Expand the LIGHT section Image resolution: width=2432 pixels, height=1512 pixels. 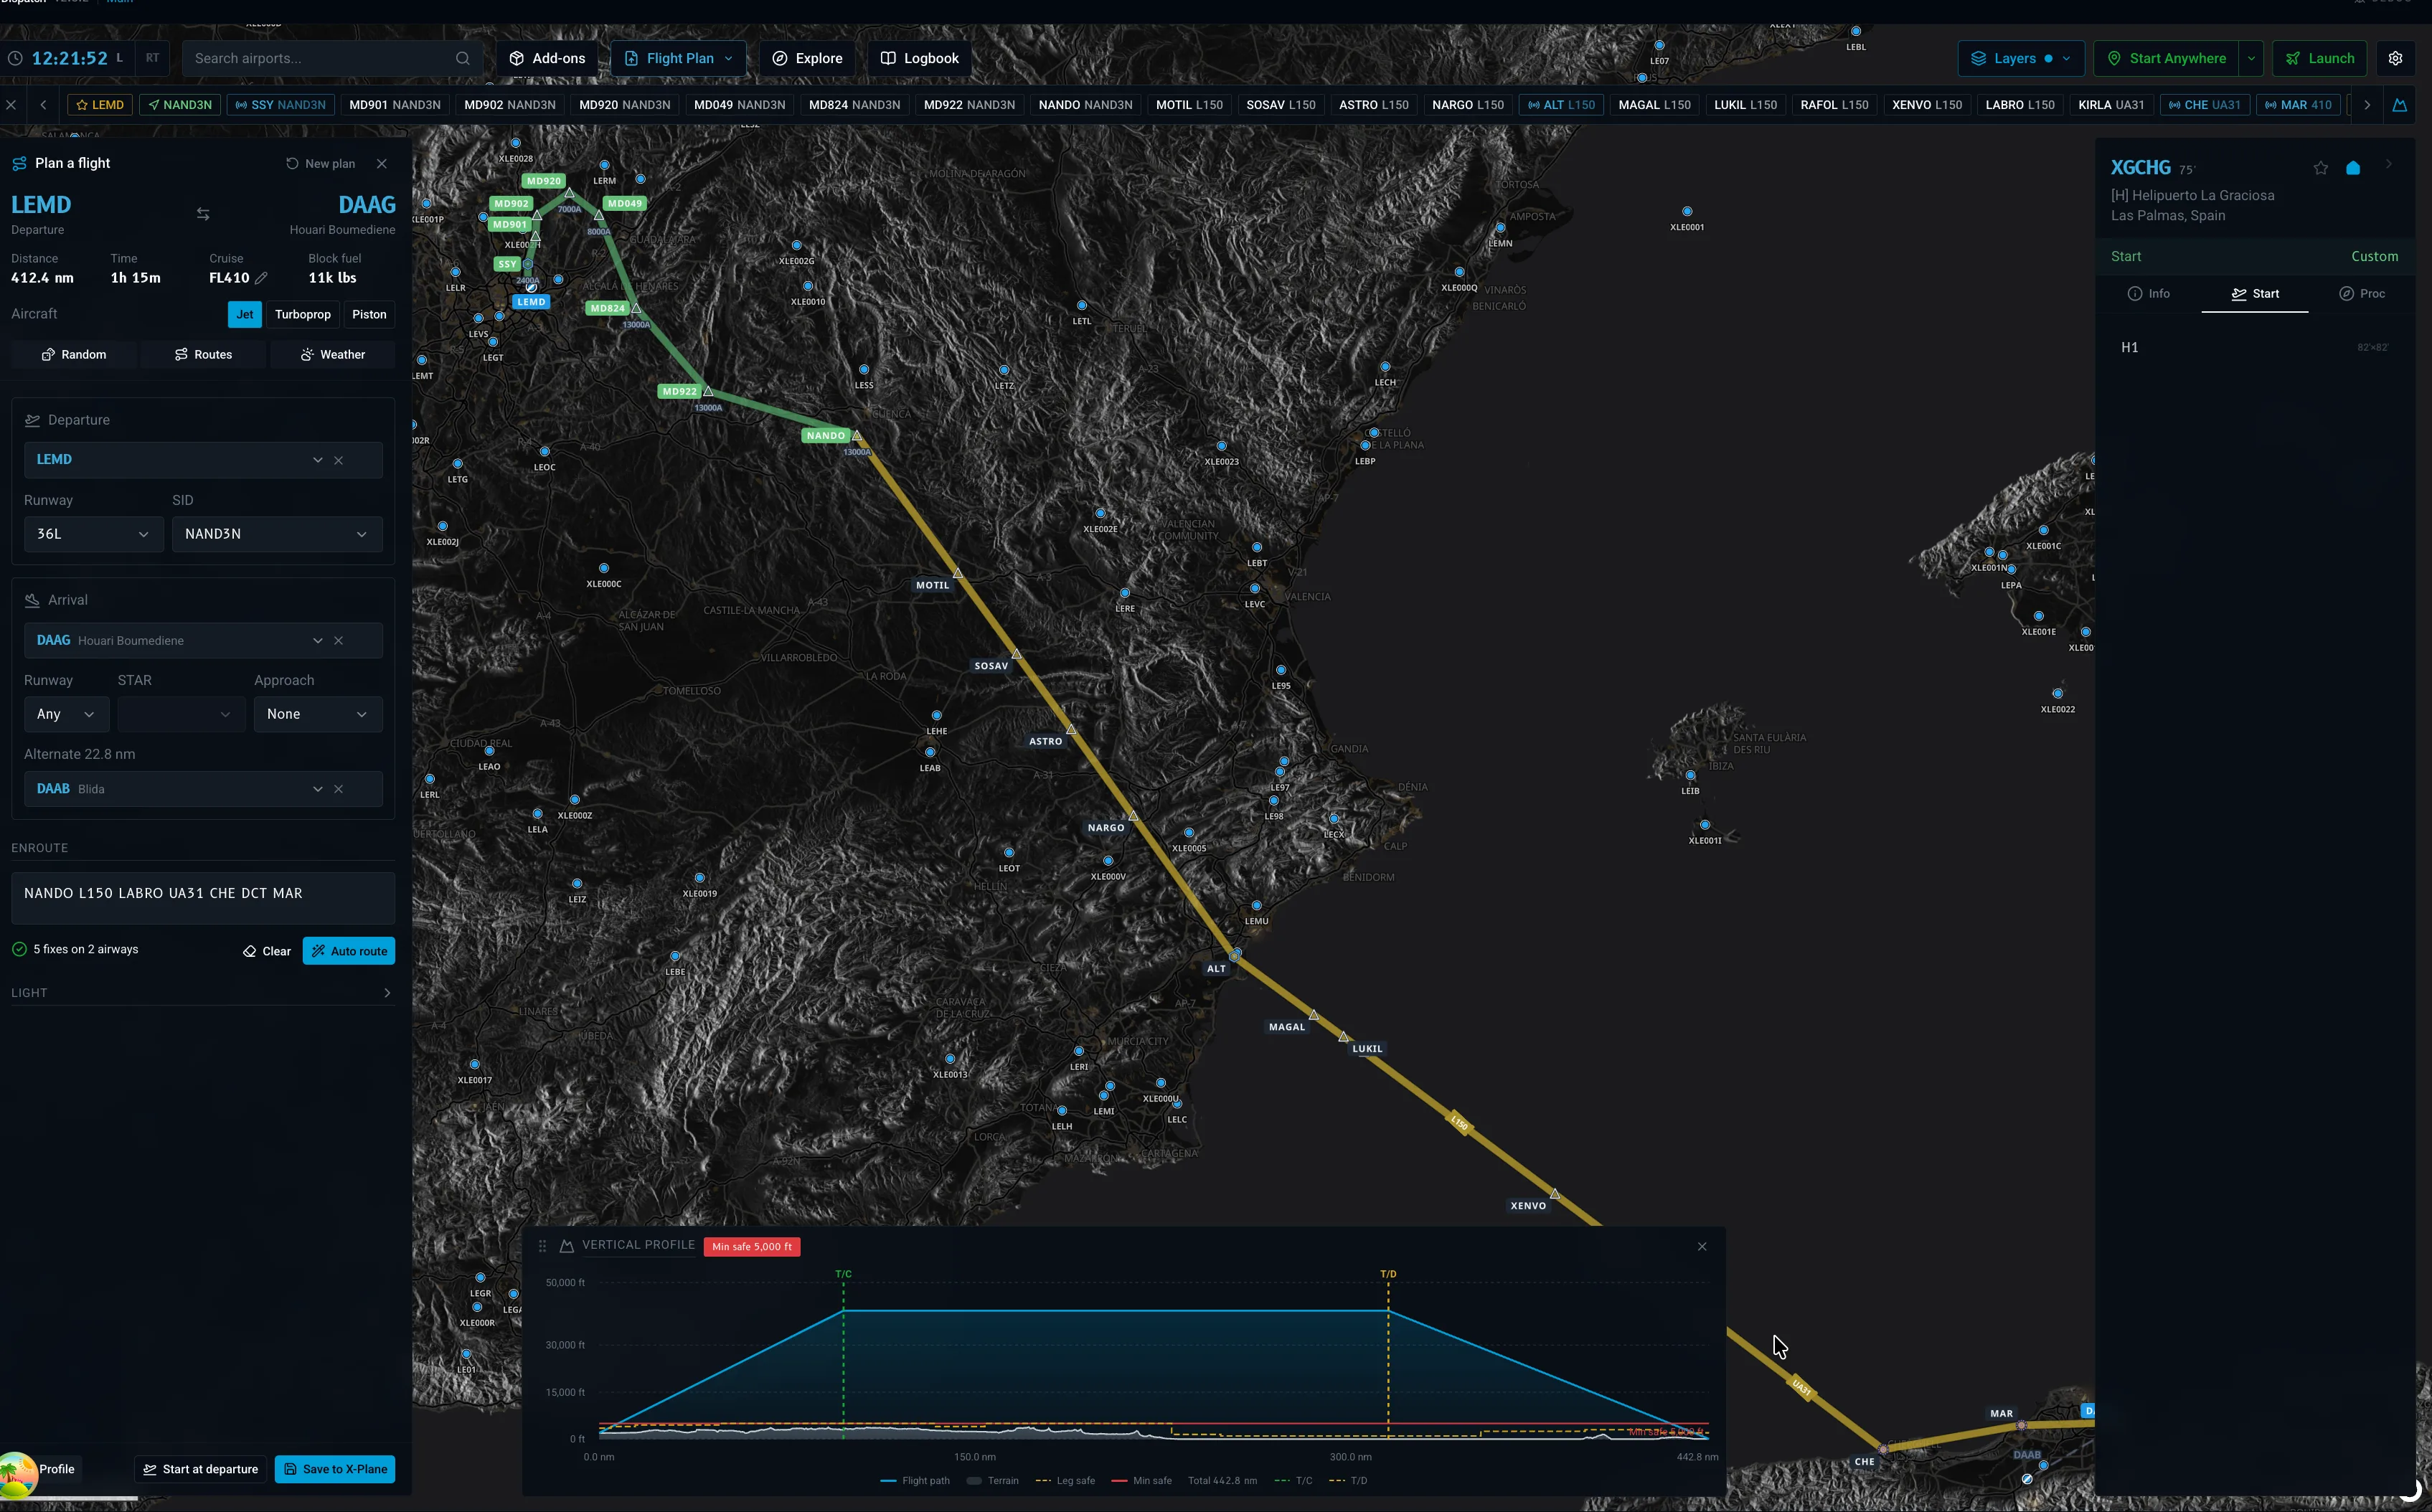tap(202, 993)
